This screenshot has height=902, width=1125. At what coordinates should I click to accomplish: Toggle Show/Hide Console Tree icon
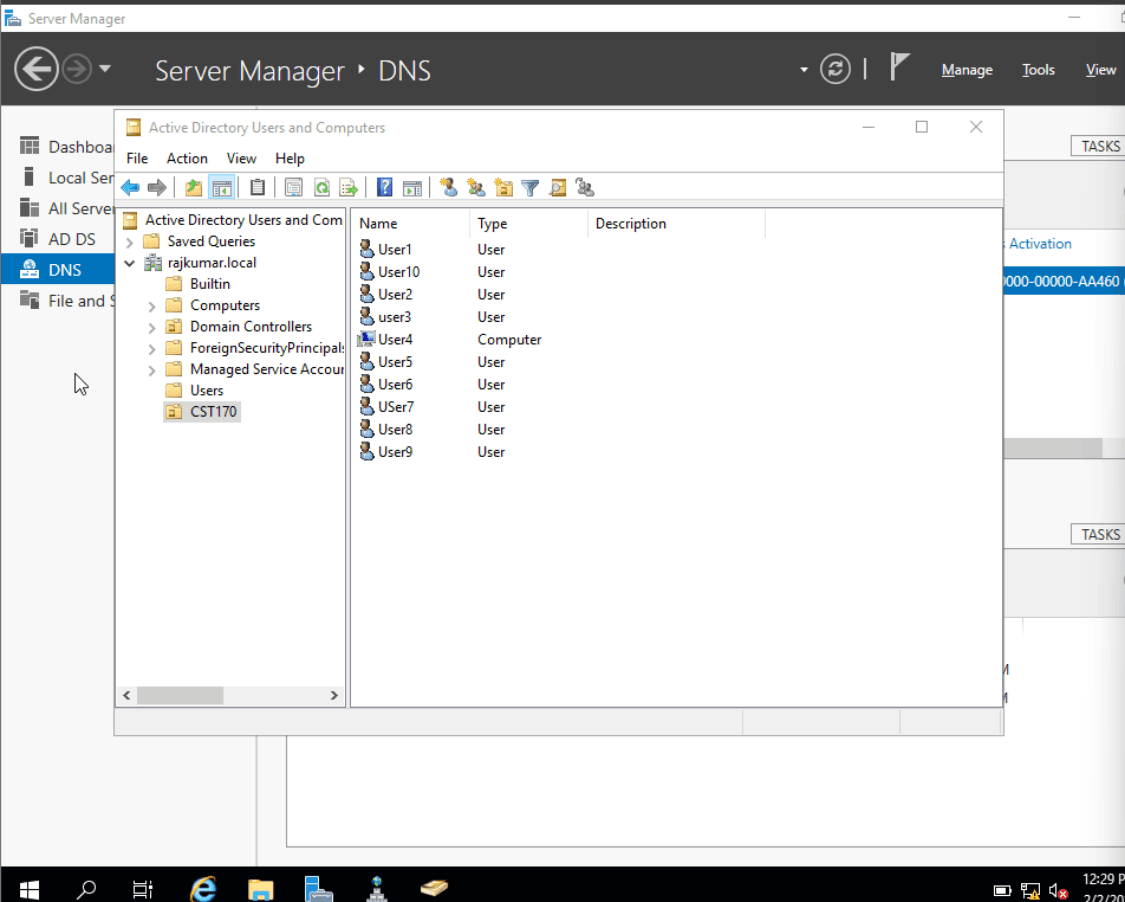point(222,188)
